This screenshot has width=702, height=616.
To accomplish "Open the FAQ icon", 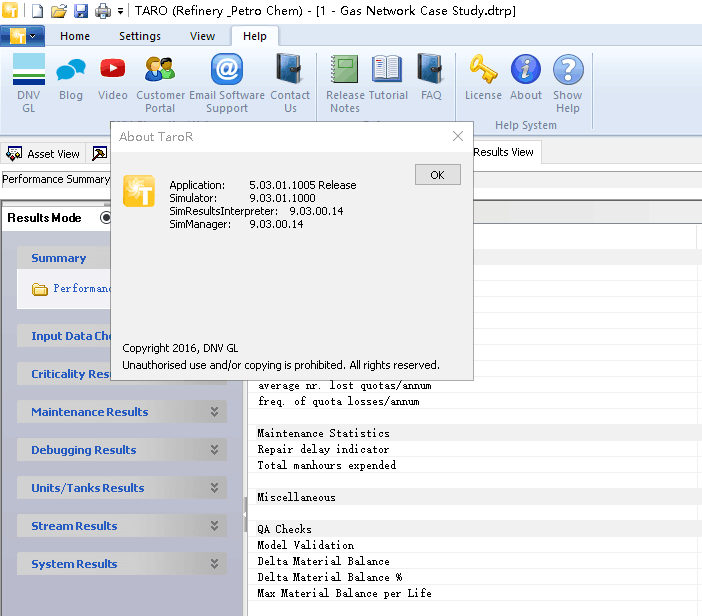I will 431,78.
